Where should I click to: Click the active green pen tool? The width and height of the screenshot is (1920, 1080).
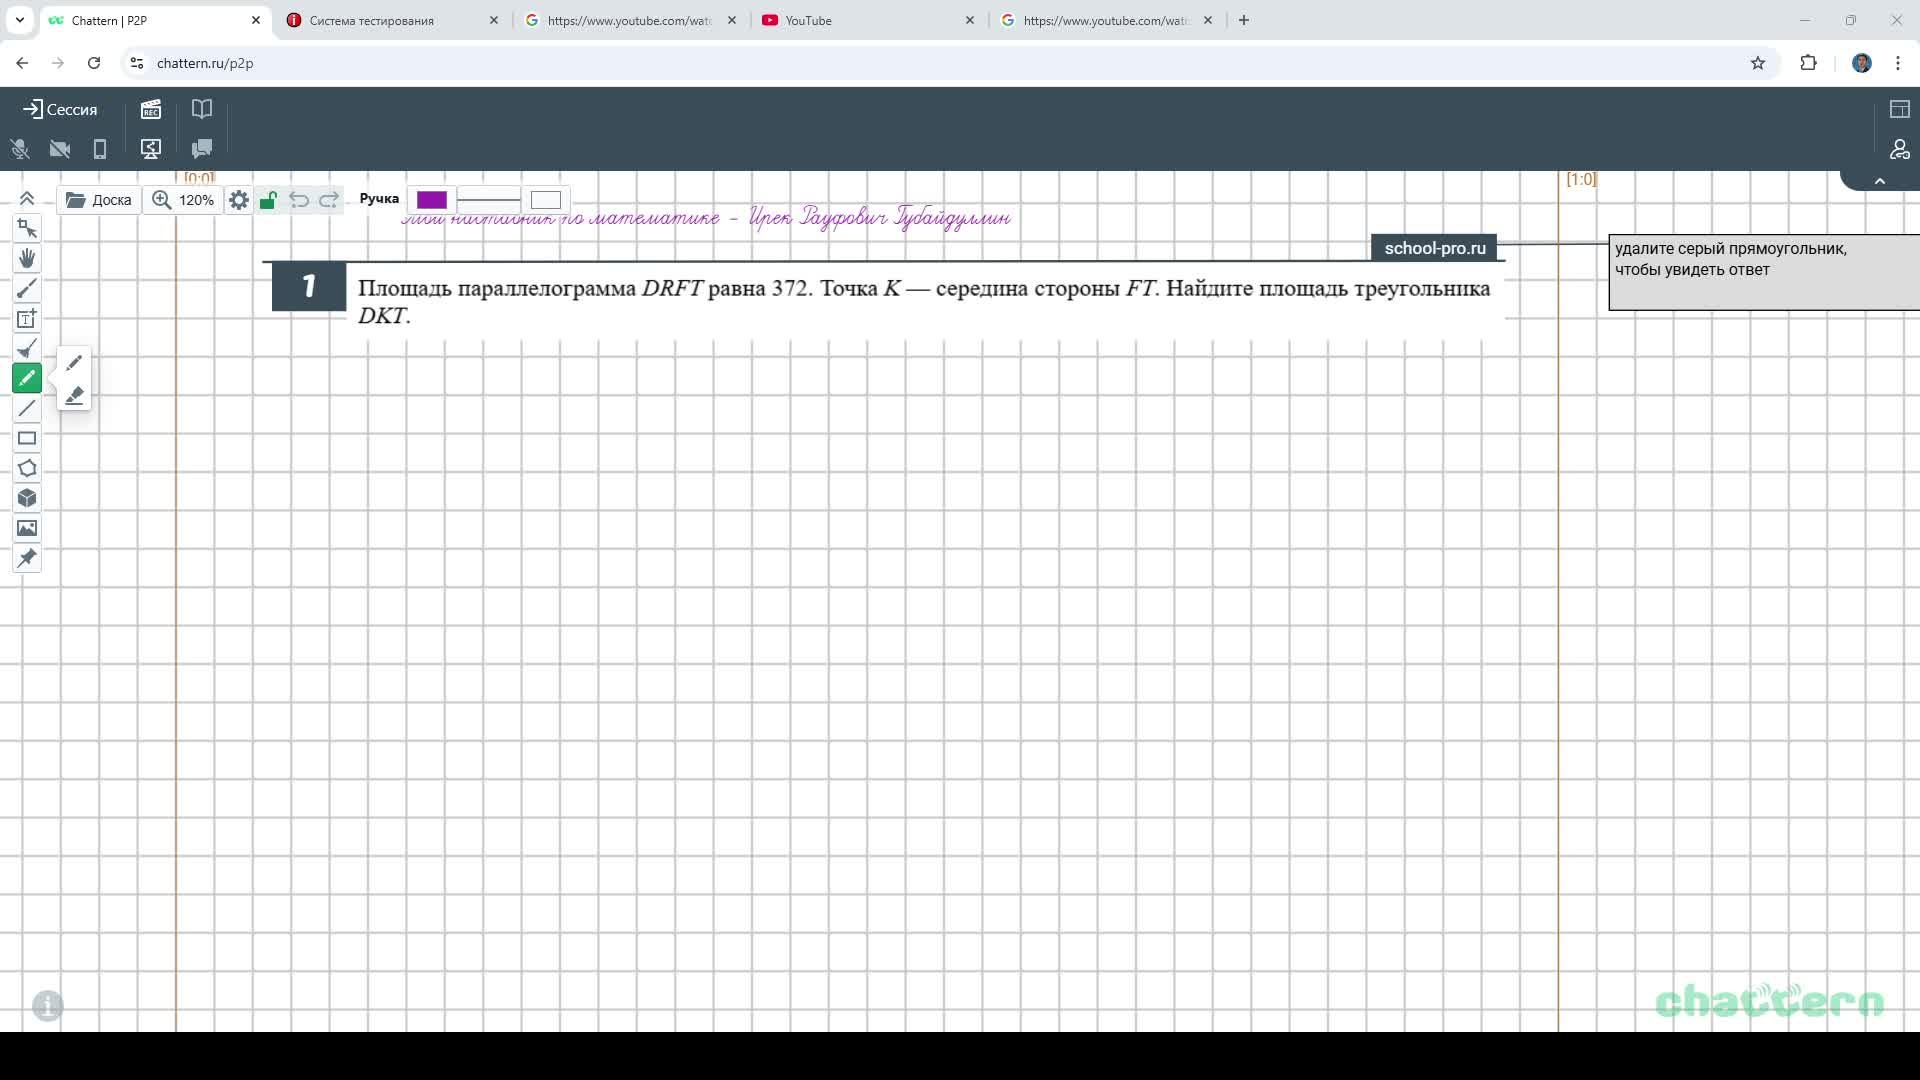coord(27,378)
